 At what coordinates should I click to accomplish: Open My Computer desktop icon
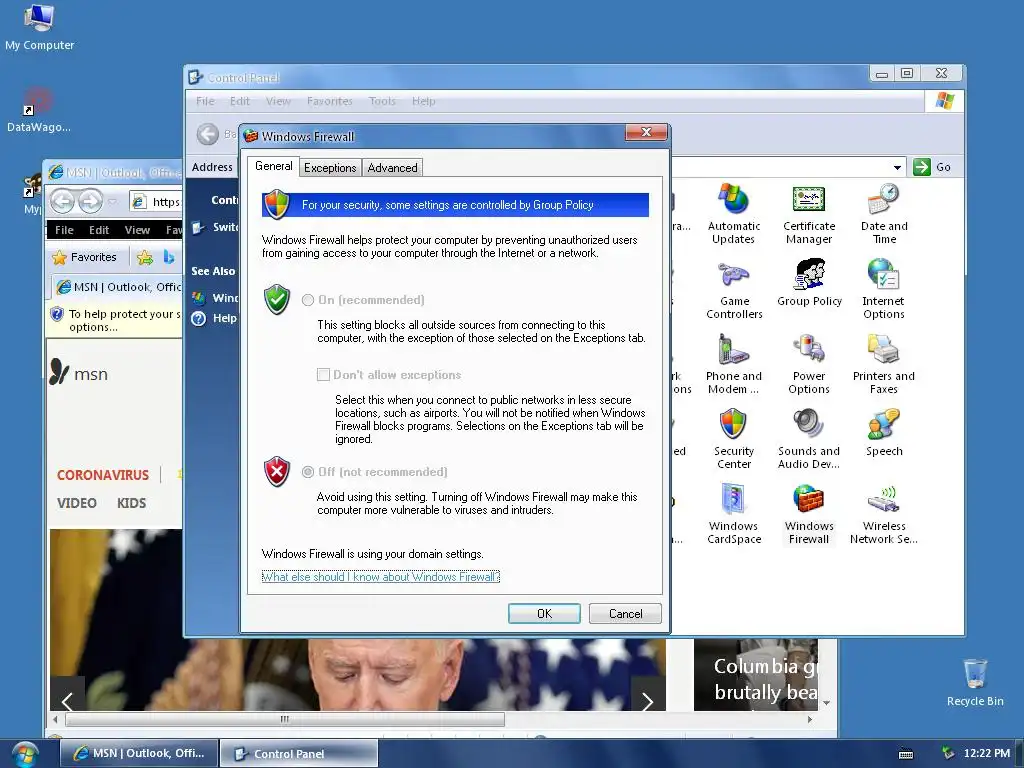39,27
